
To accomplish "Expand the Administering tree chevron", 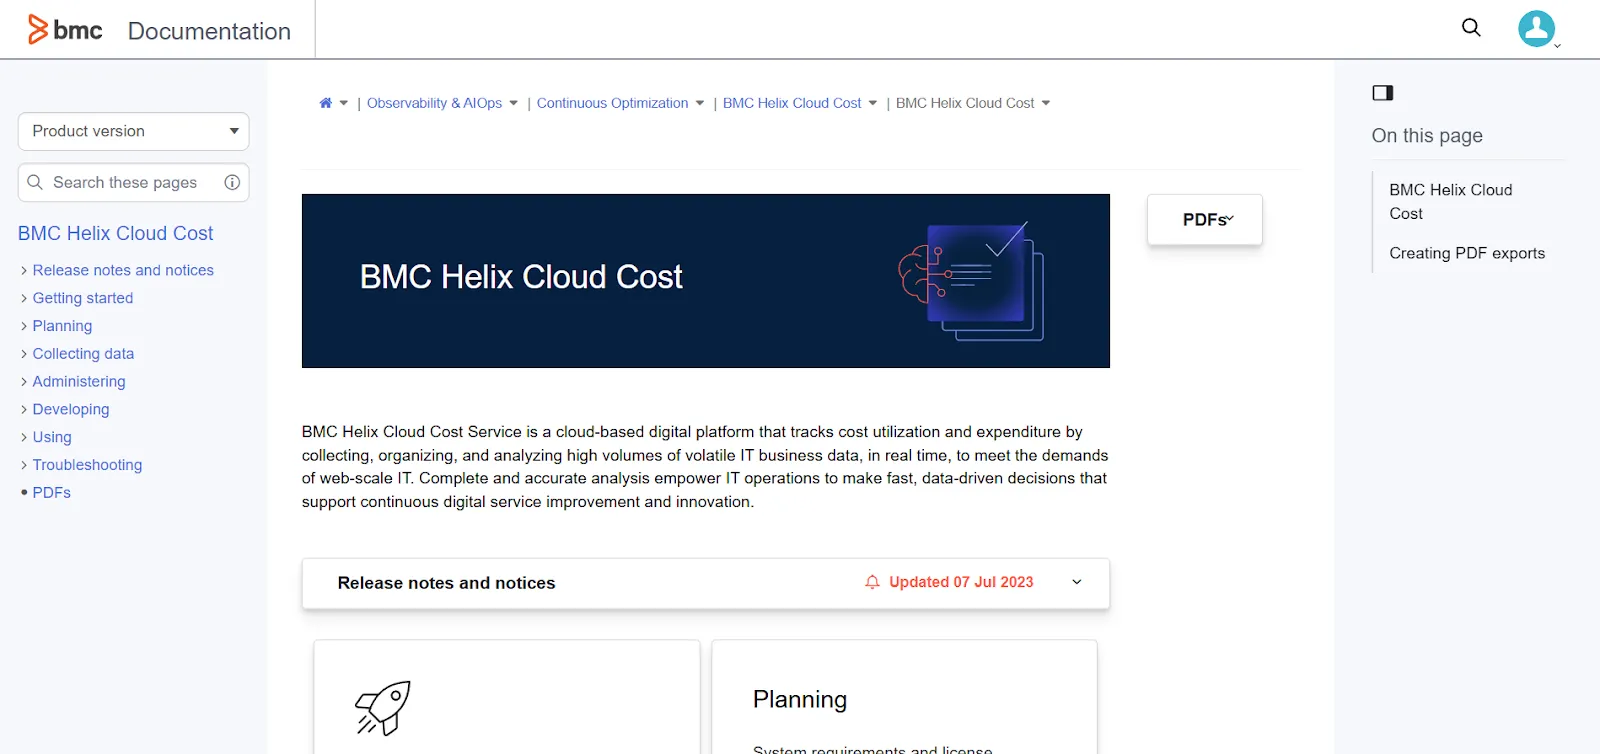I will pyautogui.click(x=24, y=381).
